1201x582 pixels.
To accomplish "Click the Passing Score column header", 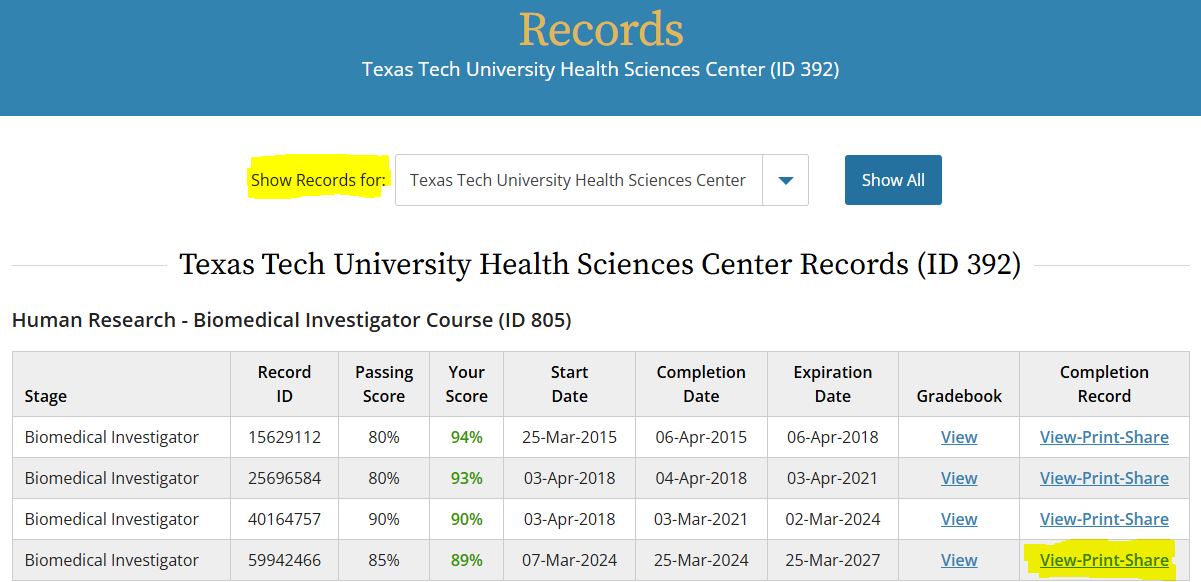I will (384, 384).
